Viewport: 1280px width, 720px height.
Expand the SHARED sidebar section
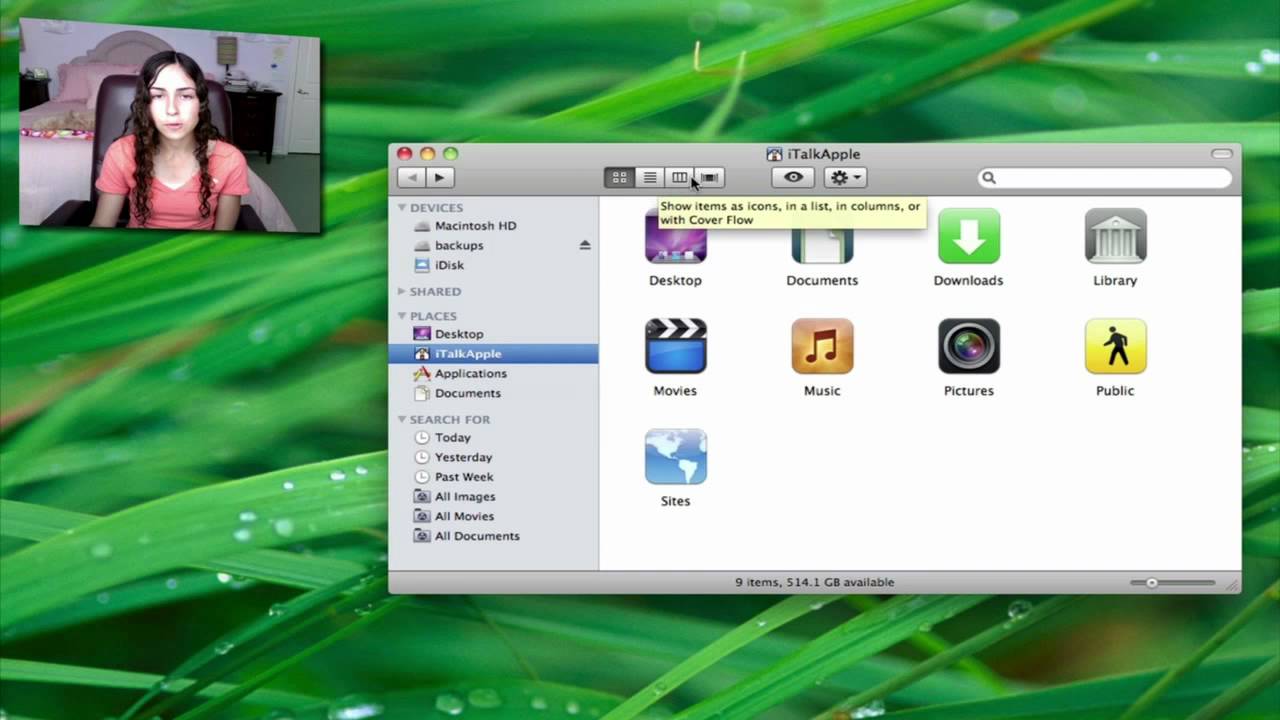[402, 291]
